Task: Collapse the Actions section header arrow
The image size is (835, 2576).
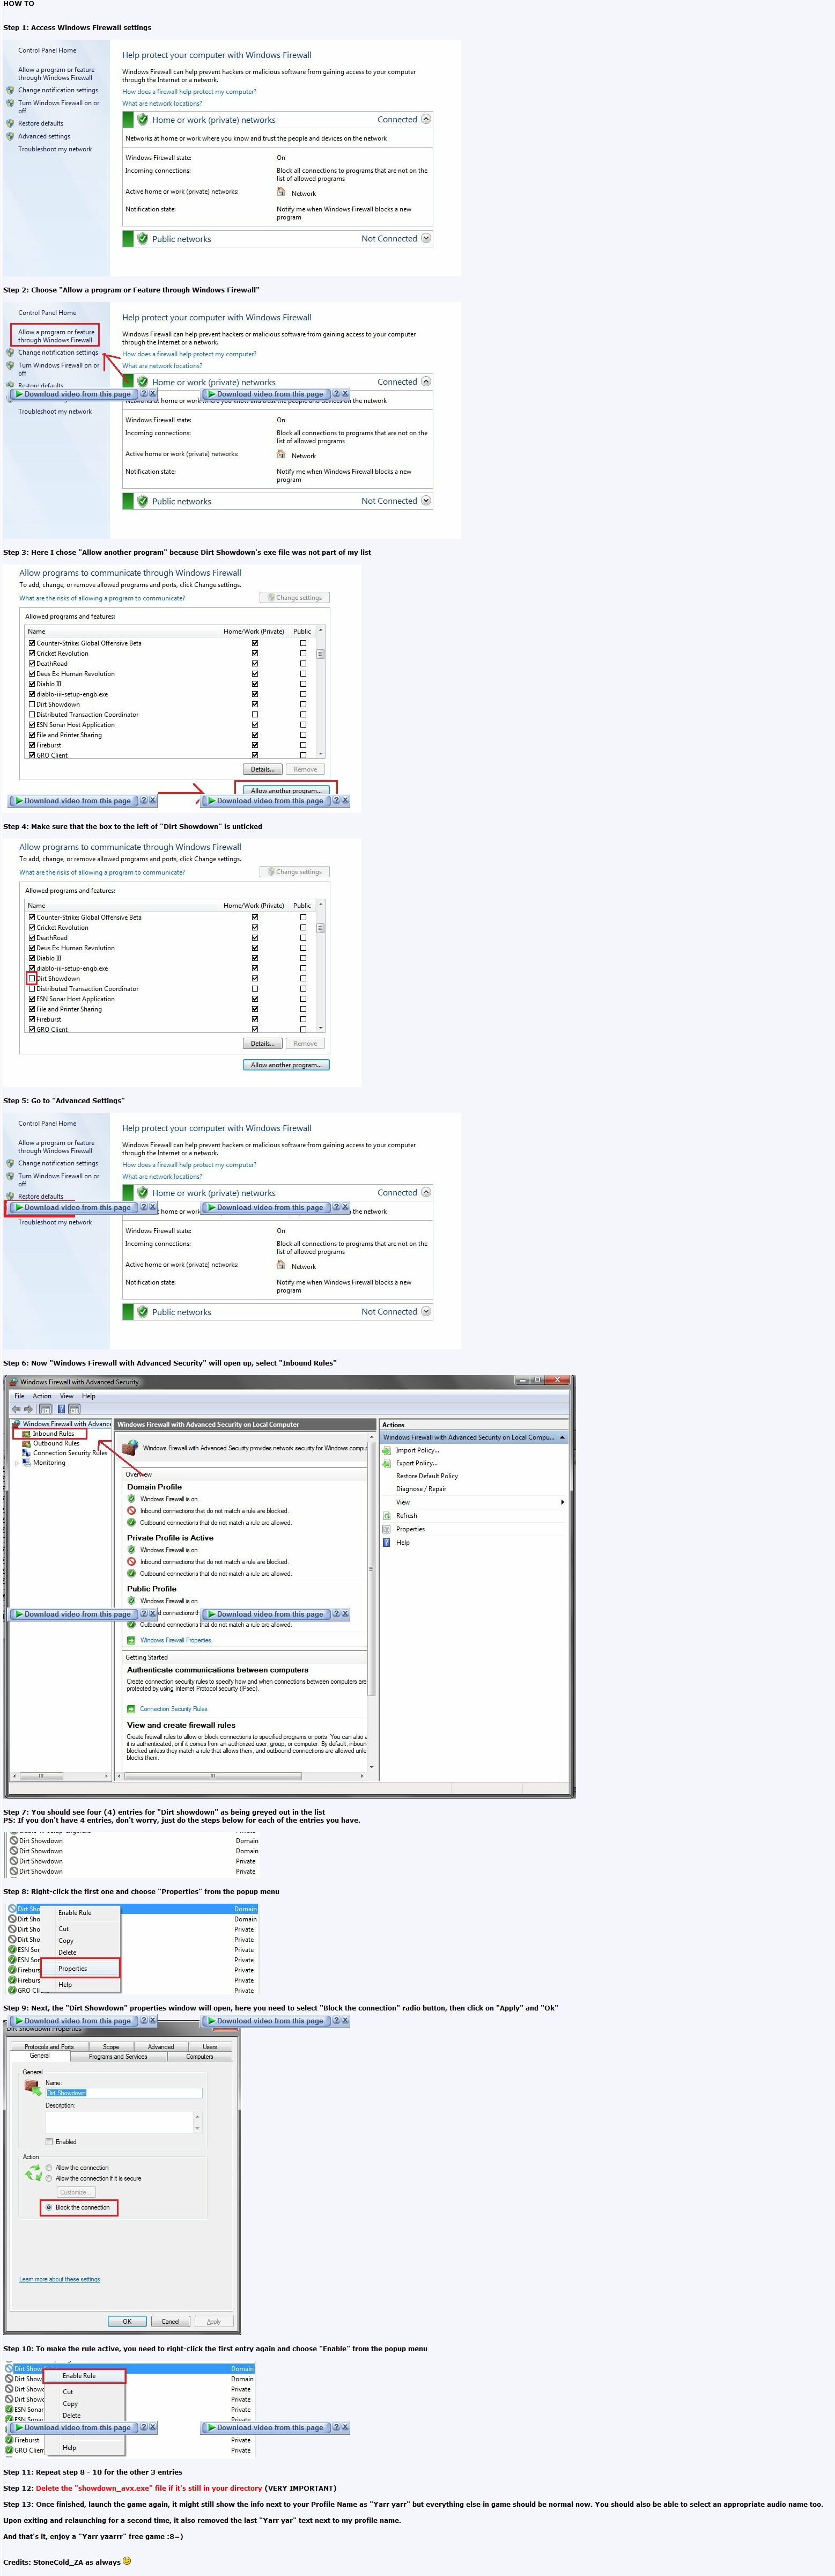Action: tap(562, 1437)
